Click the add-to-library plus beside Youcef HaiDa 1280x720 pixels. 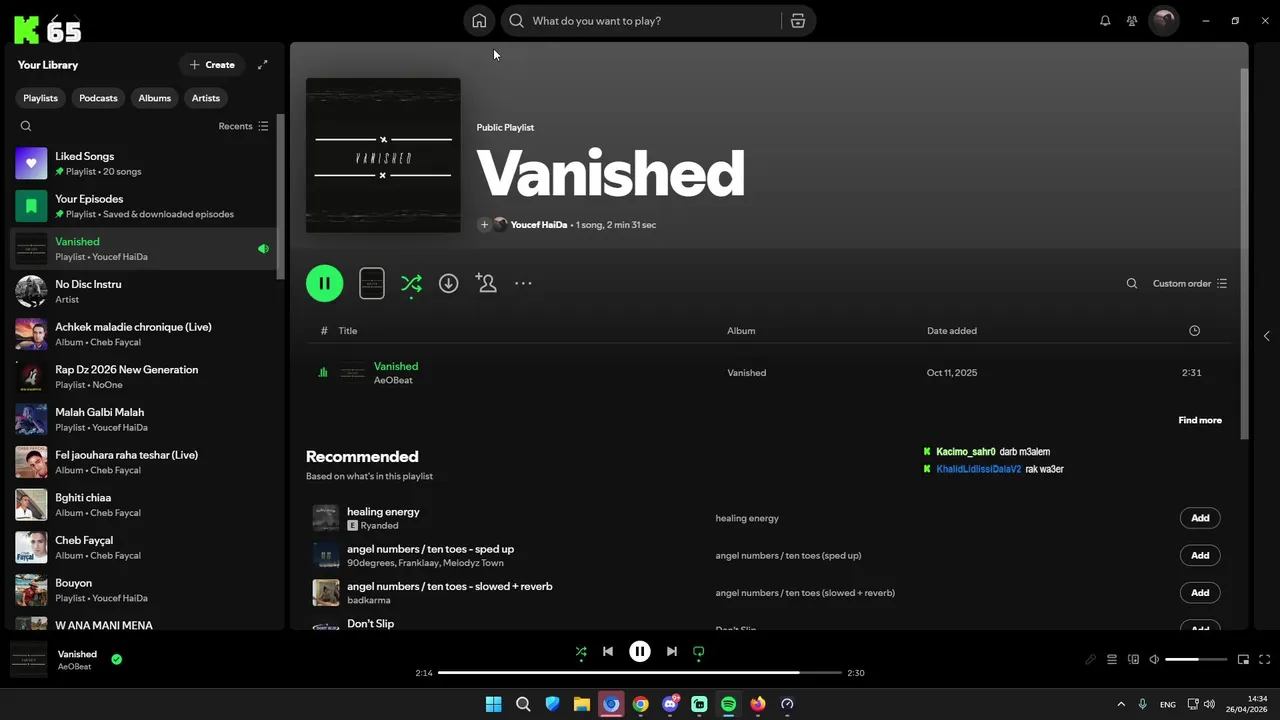[x=484, y=225]
